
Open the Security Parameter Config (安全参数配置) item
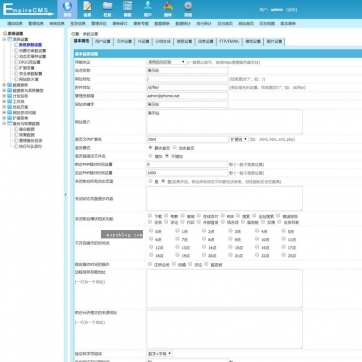tap(30, 73)
